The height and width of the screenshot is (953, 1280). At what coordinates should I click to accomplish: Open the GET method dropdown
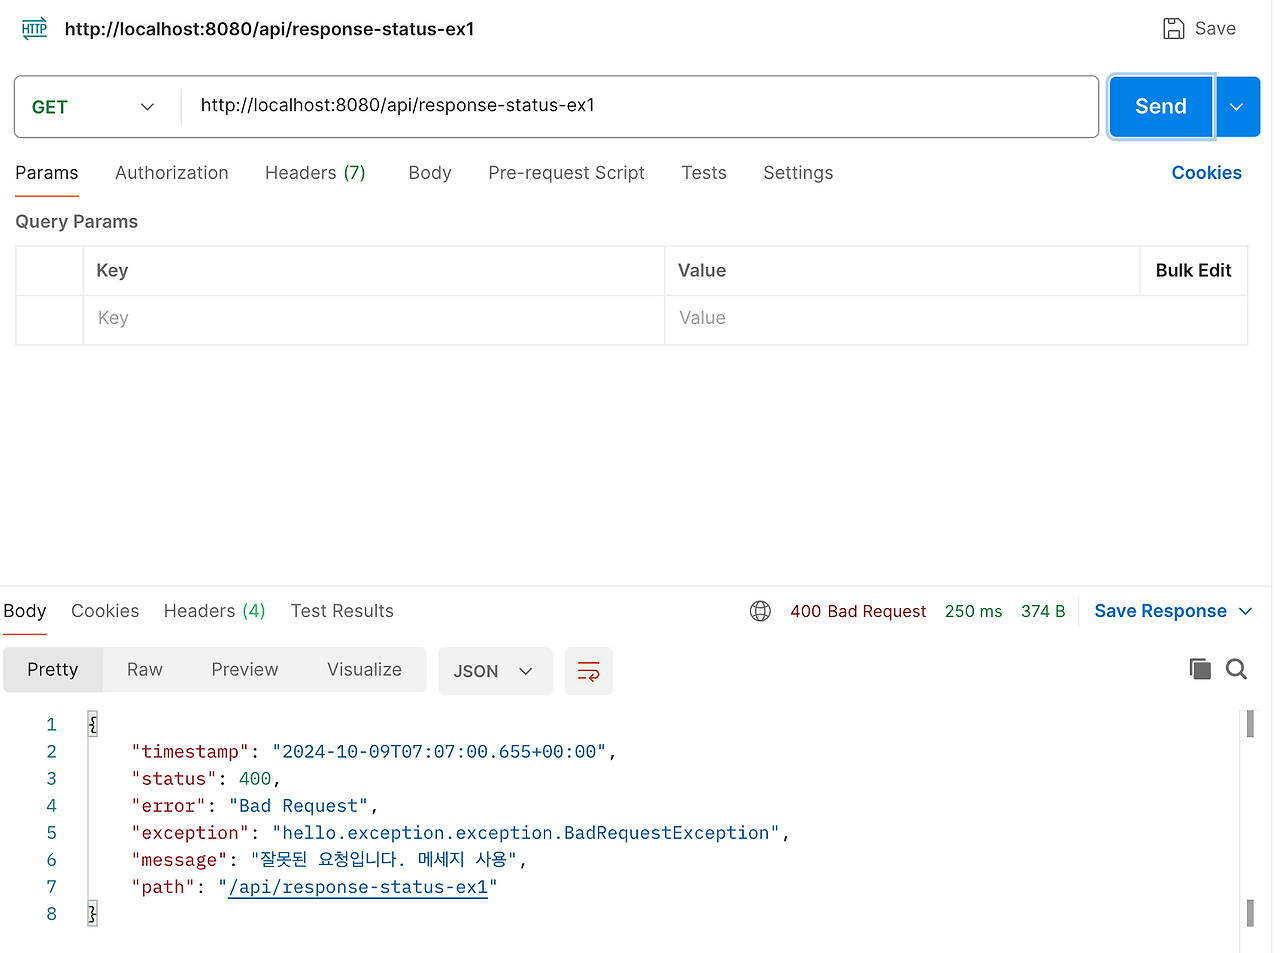[96, 106]
